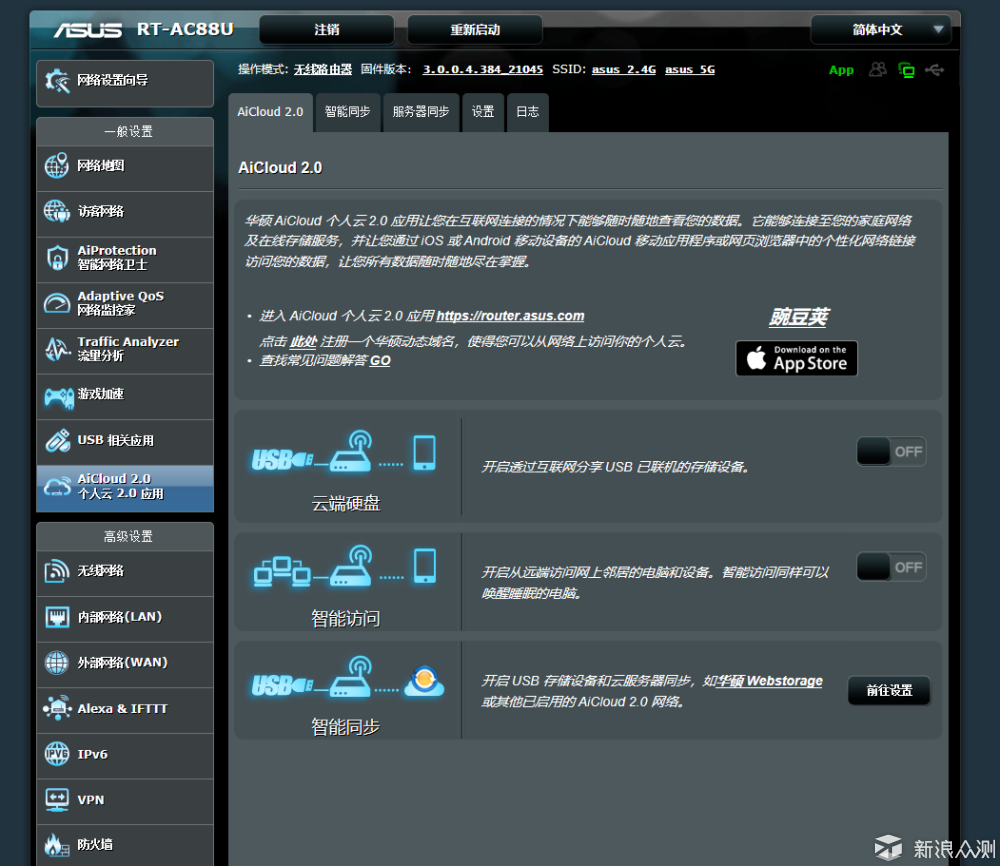This screenshot has height=866, width=1000.
Task: Click the 无线路由器 operation mode link
Action: click(323, 70)
